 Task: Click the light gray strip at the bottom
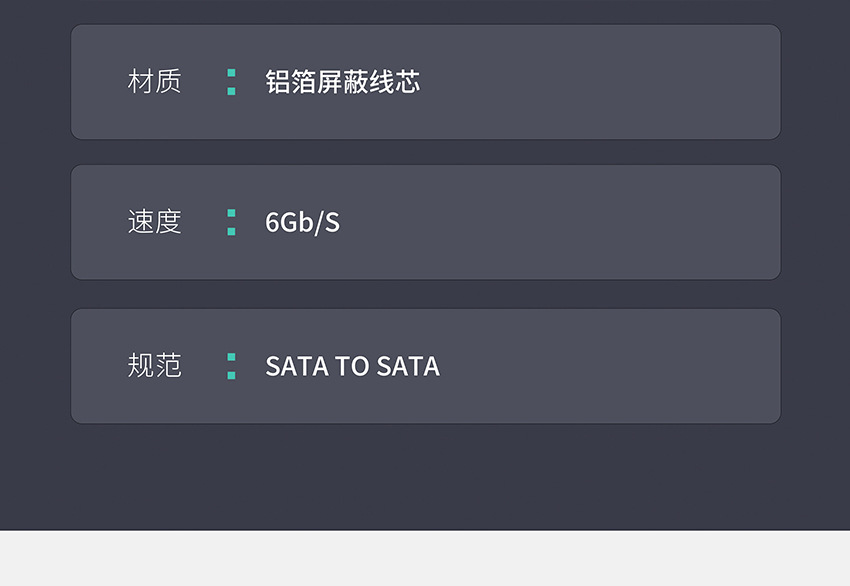click(x=425, y=558)
